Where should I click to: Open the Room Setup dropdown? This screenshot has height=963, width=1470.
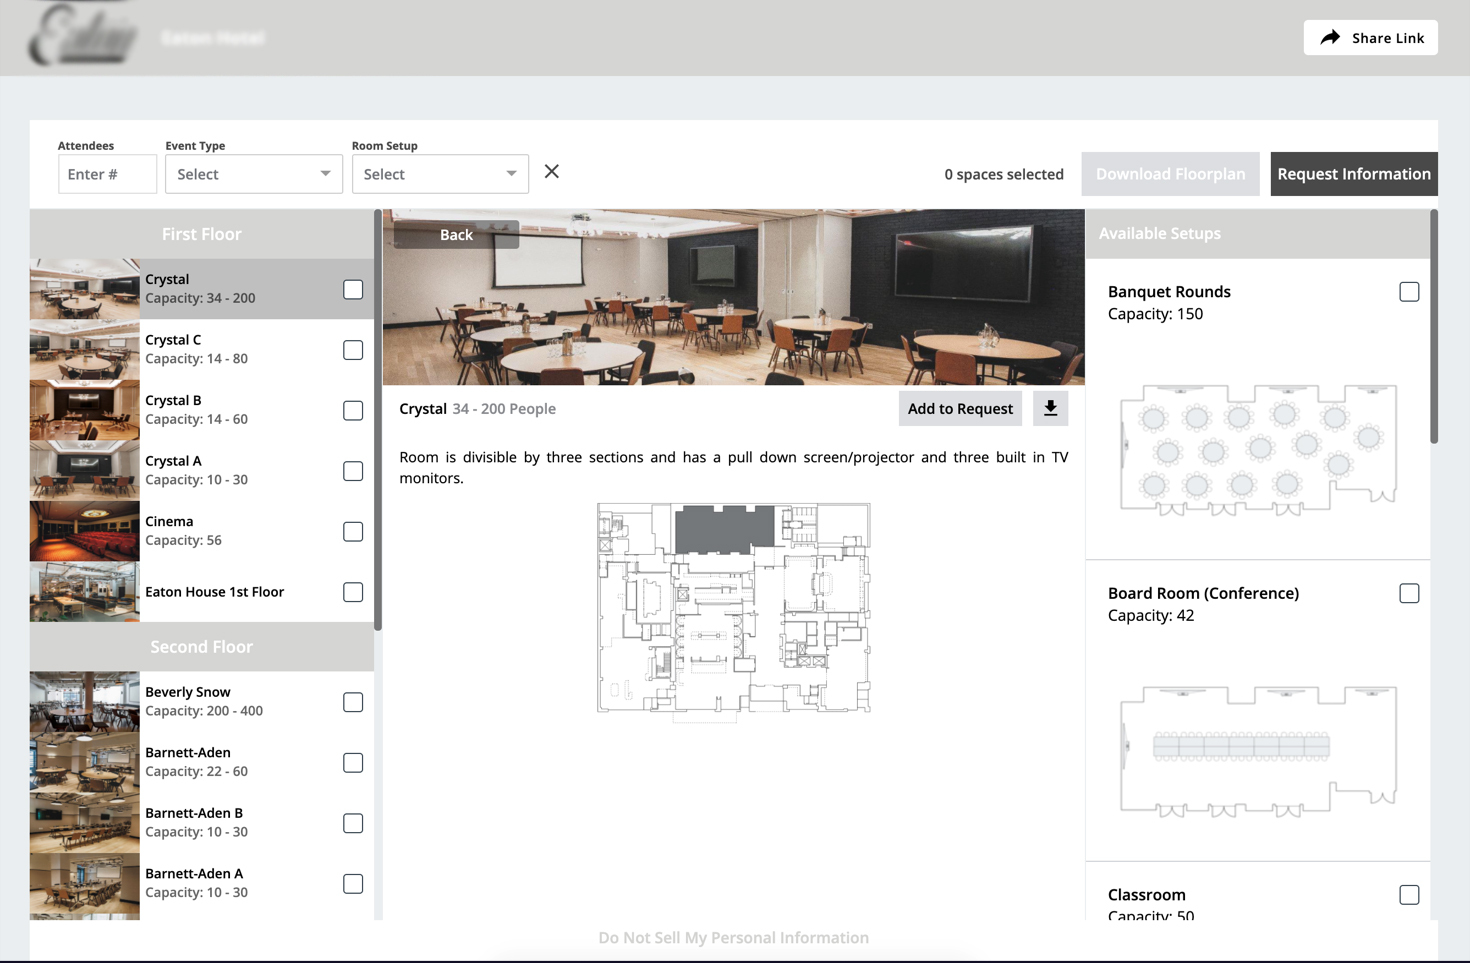point(440,174)
